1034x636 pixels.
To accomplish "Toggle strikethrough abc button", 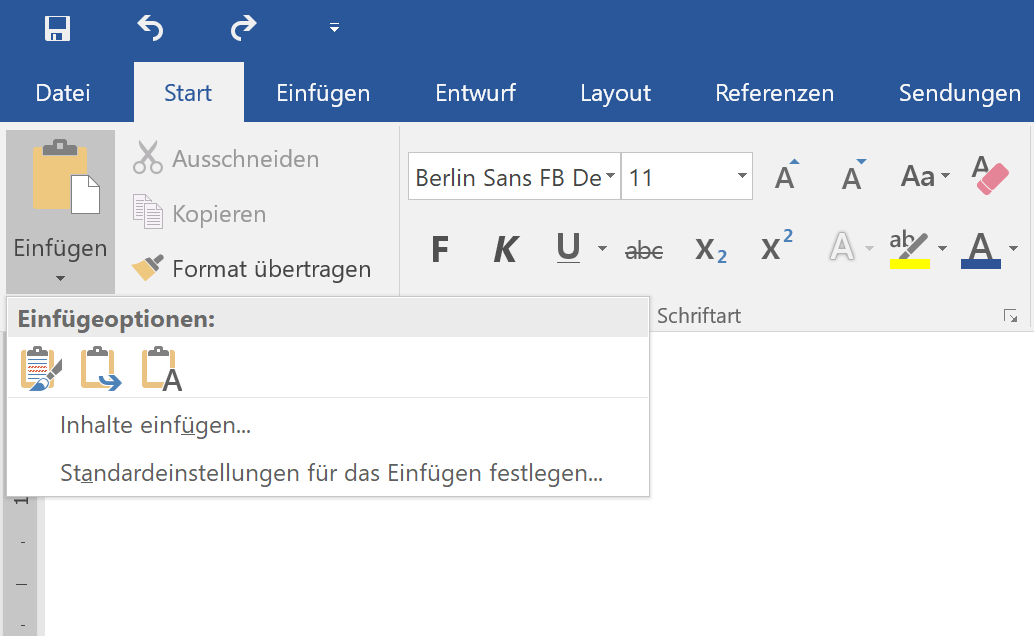I will pyautogui.click(x=644, y=250).
